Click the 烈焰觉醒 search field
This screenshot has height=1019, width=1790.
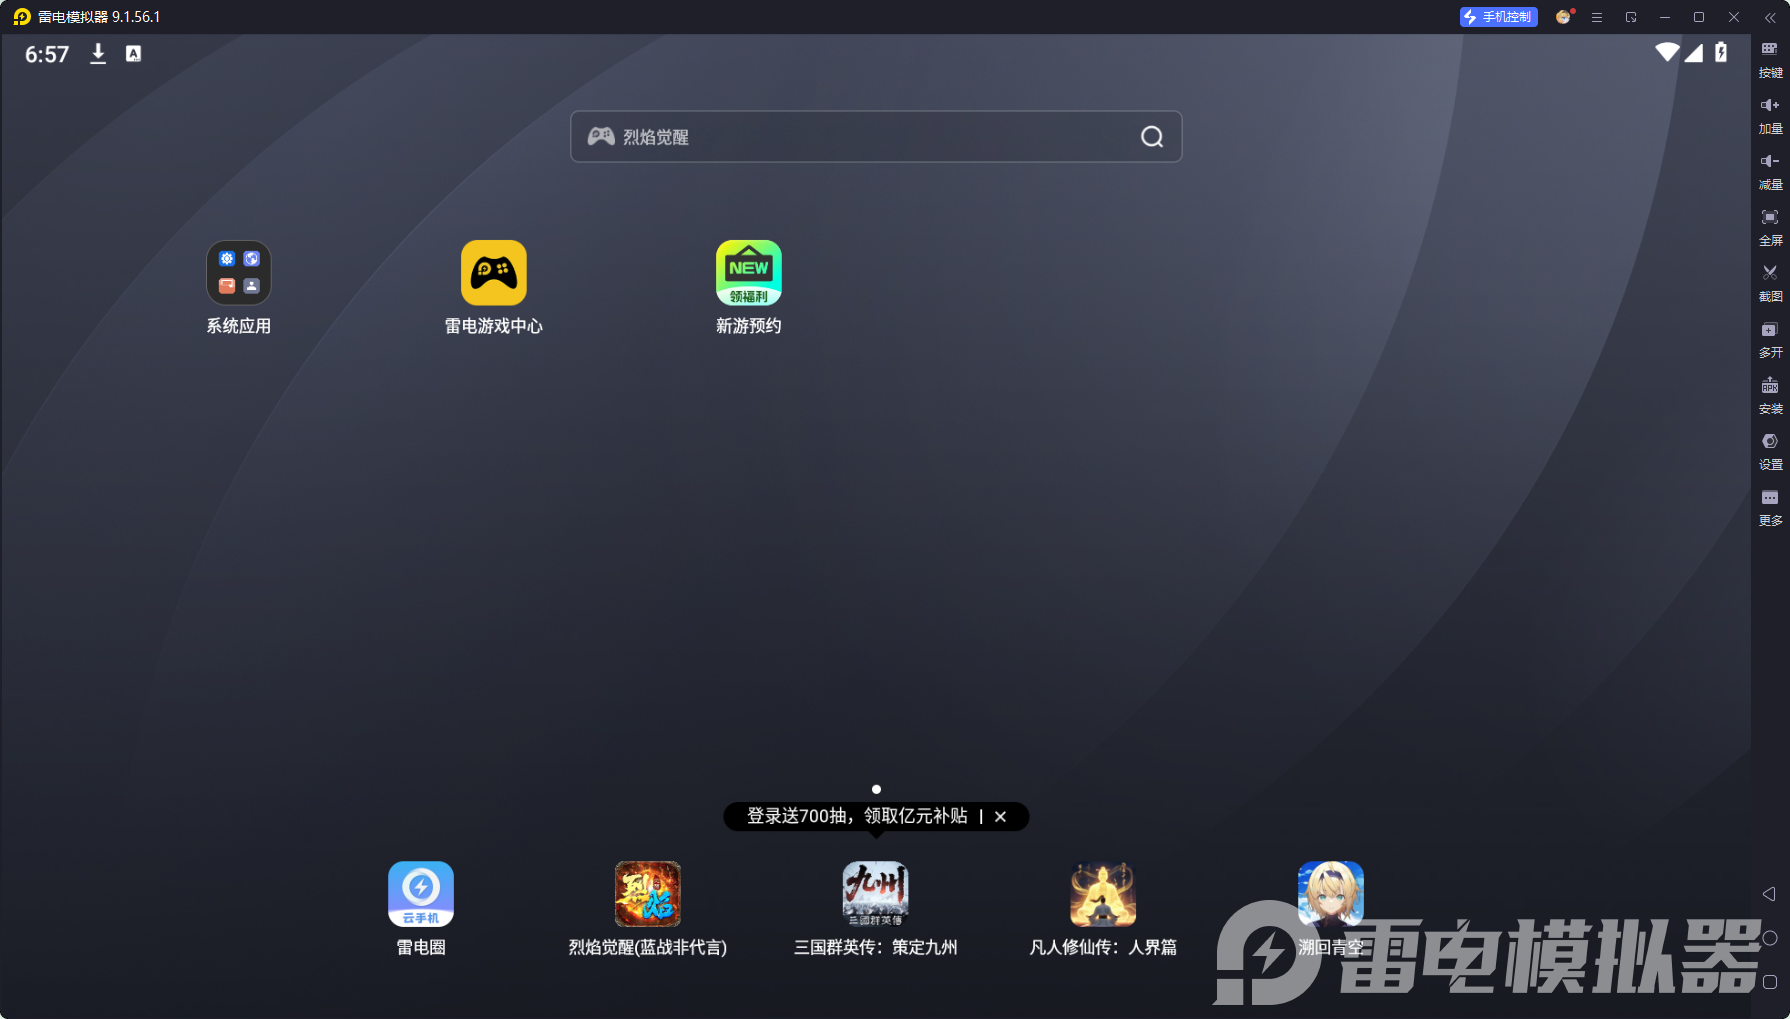click(876, 137)
